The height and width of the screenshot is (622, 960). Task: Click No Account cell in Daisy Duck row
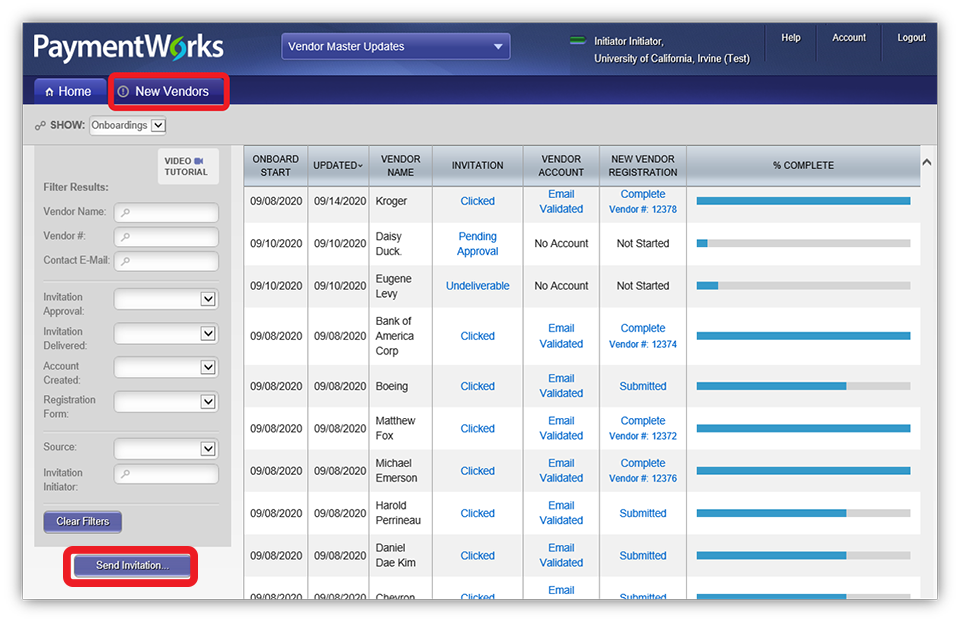pos(561,244)
